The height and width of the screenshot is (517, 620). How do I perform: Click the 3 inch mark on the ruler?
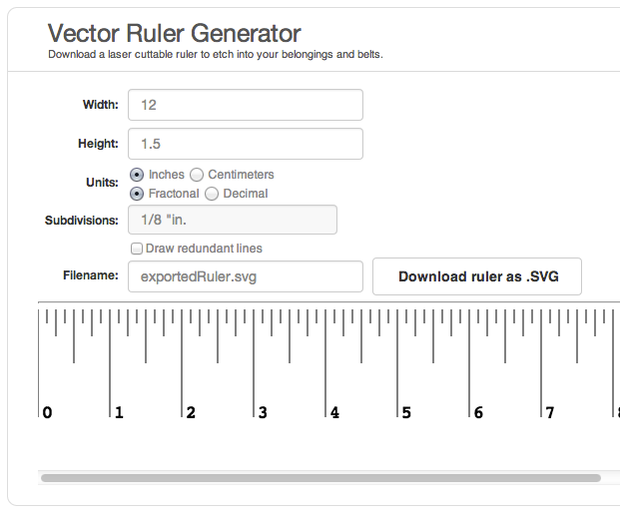click(262, 412)
